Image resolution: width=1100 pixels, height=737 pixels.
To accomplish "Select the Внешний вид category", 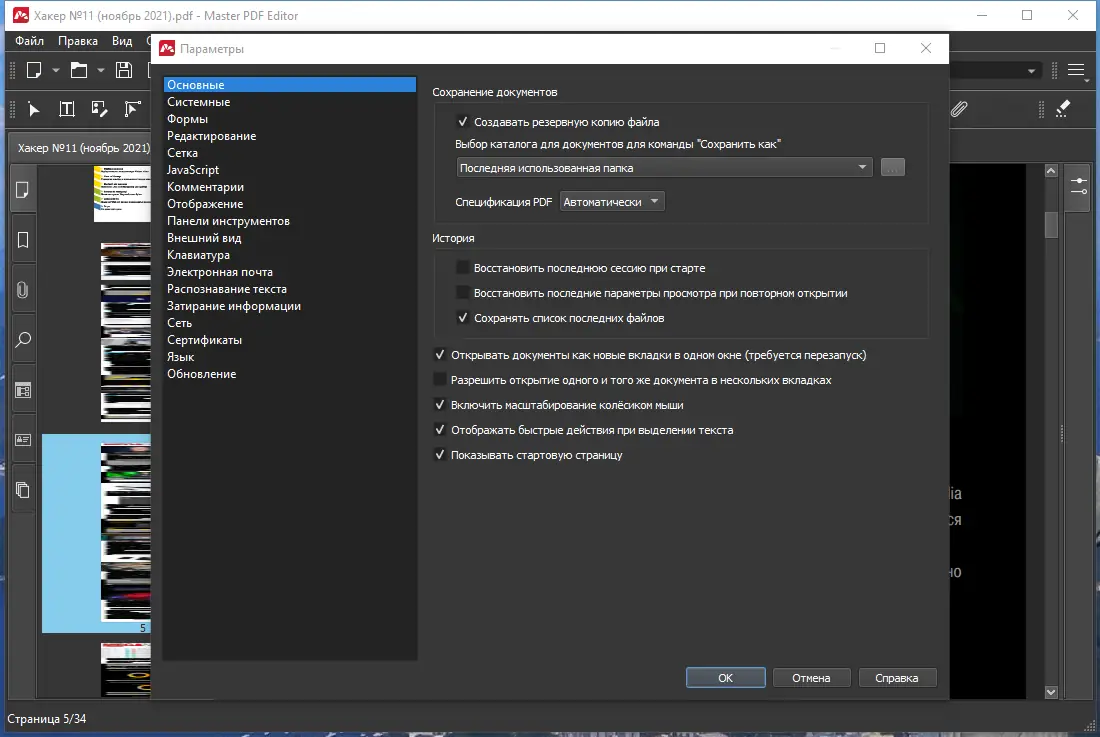I will 290,238.
